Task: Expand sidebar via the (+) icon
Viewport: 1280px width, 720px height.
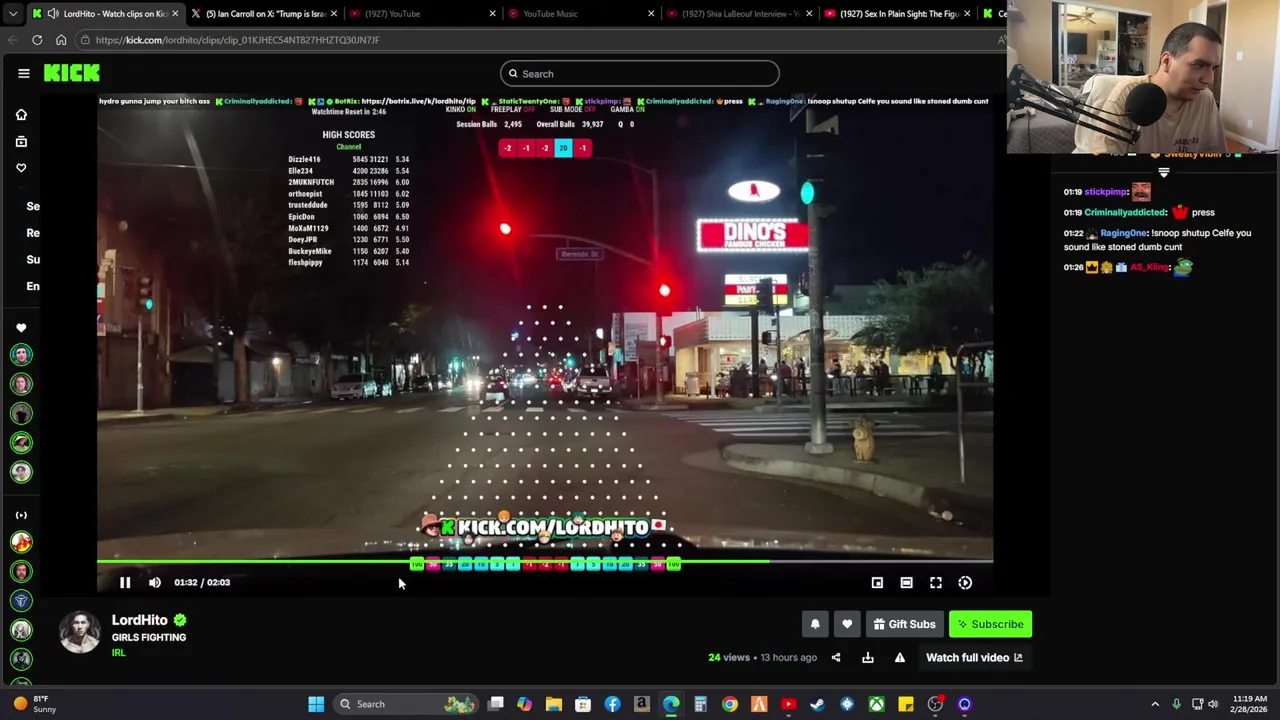Action: click(21, 515)
